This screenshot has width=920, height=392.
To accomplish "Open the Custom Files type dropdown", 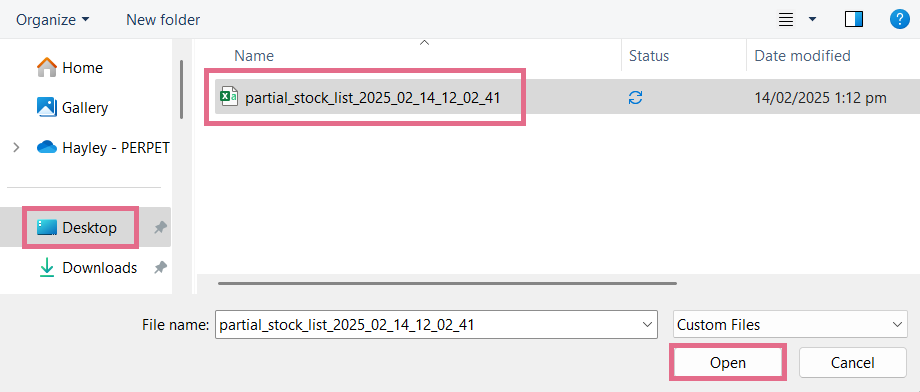I will click(790, 325).
